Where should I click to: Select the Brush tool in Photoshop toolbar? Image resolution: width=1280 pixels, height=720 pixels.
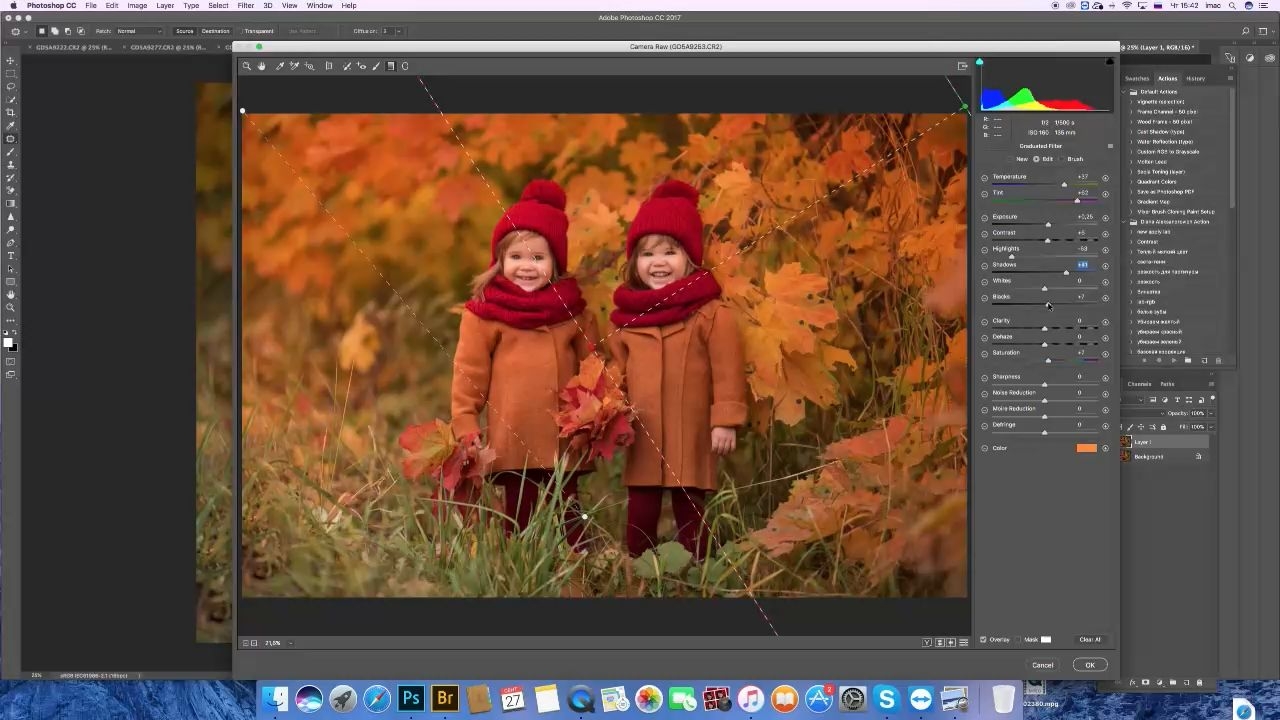[x=11, y=152]
